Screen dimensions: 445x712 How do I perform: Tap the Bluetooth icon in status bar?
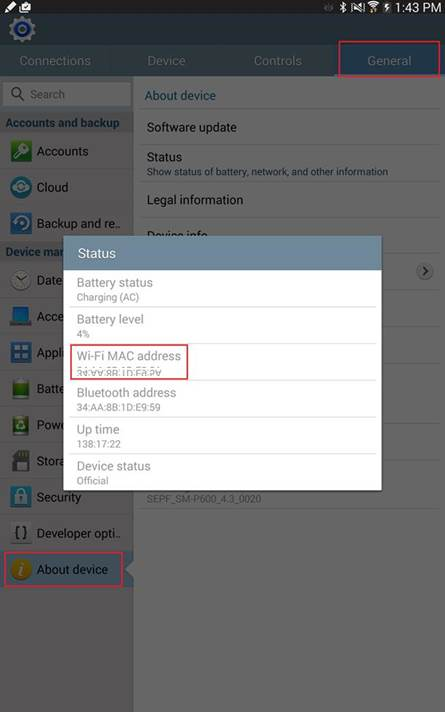click(x=343, y=7)
